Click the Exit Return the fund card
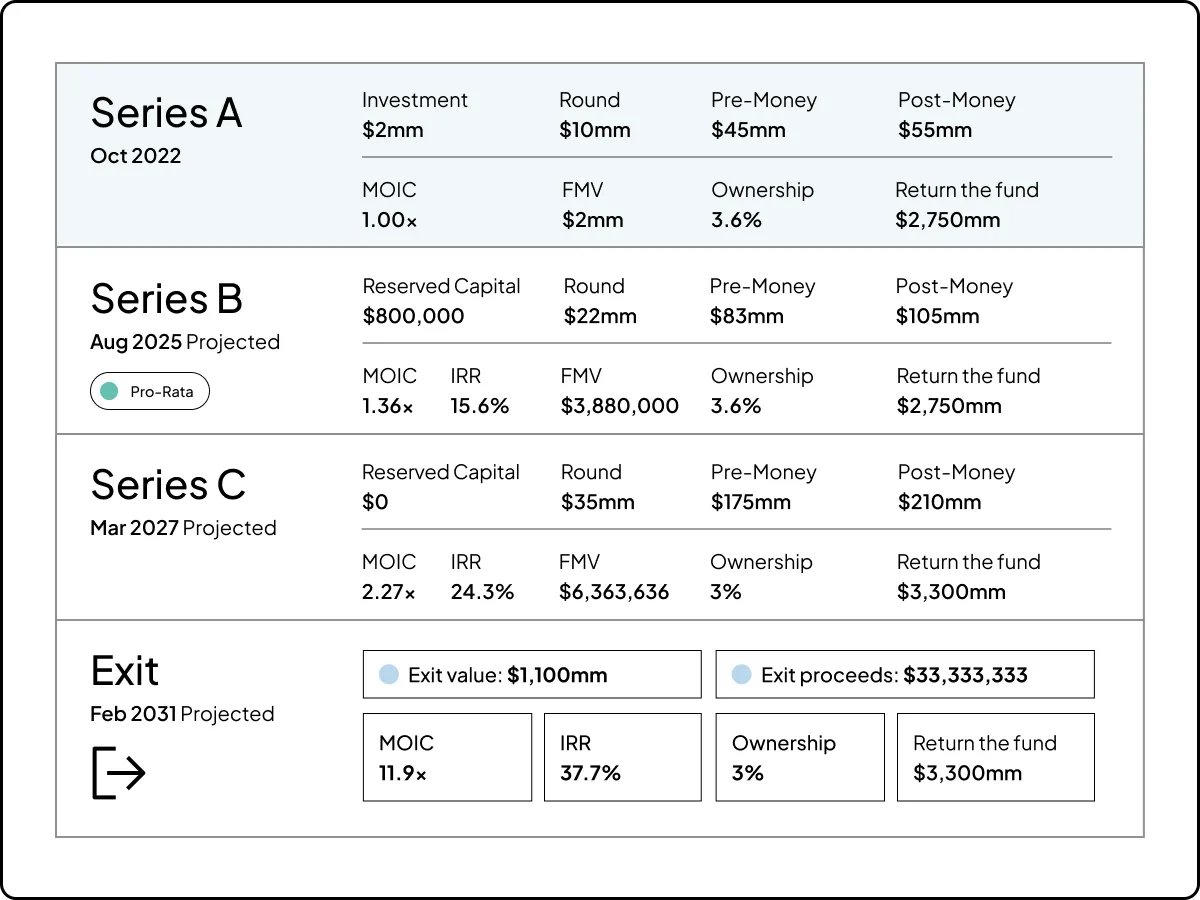1200x900 pixels. pos(995,757)
